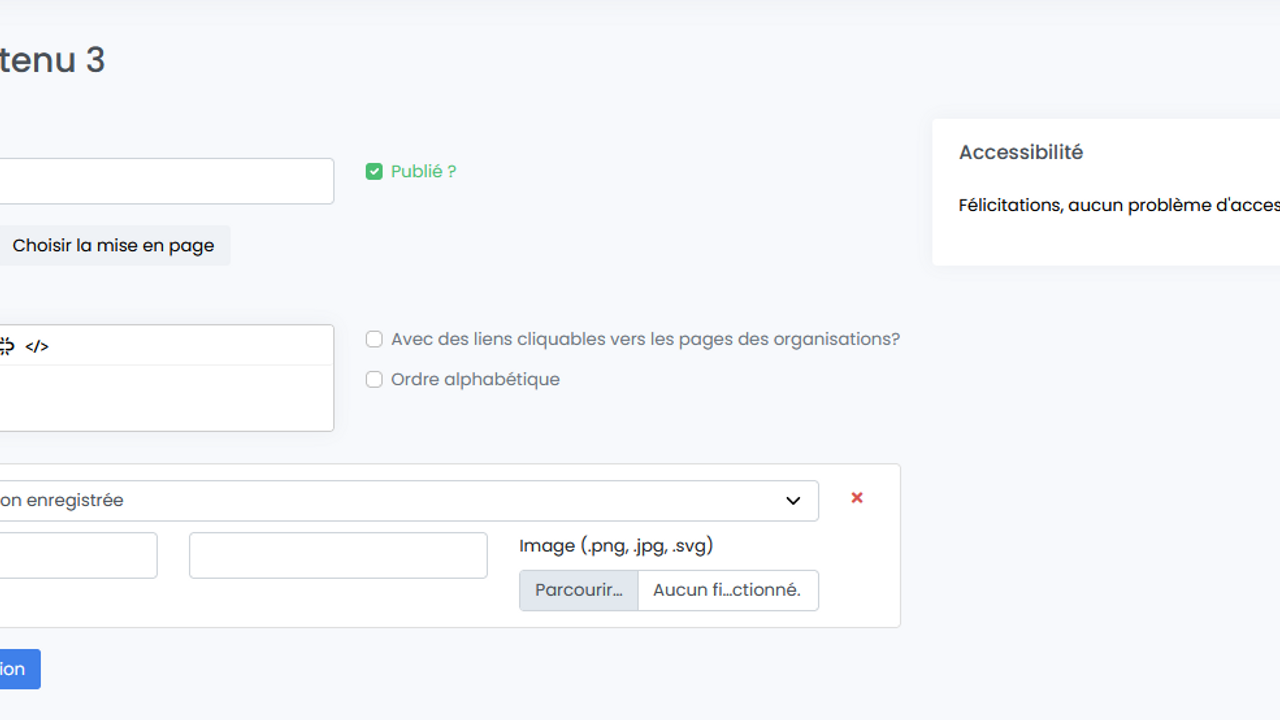Click the dropdown chevron arrow
Screen dimensions: 1280x720
(x=793, y=501)
